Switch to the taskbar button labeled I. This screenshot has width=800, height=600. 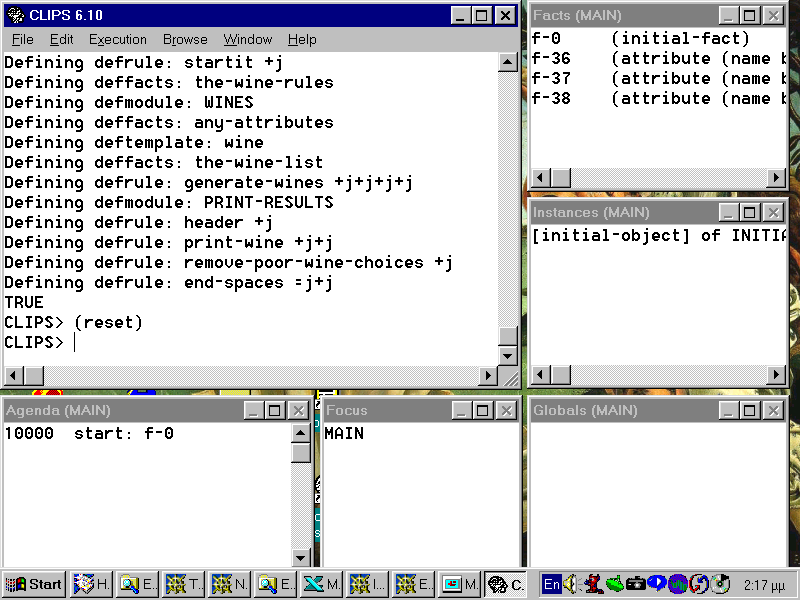point(367,584)
